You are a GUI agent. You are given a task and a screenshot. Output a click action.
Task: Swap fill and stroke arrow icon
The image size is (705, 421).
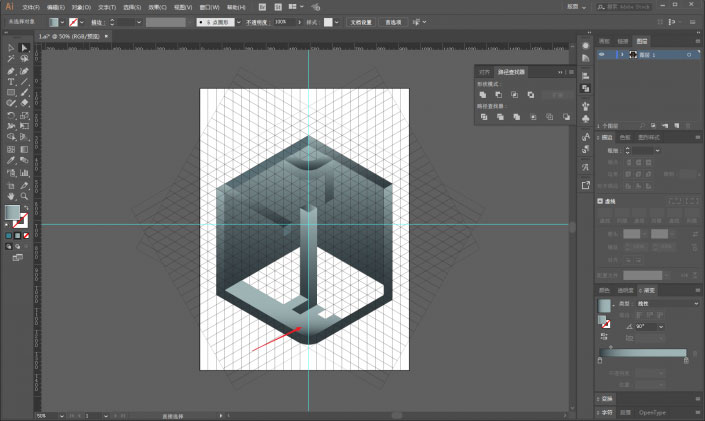point(26,207)
